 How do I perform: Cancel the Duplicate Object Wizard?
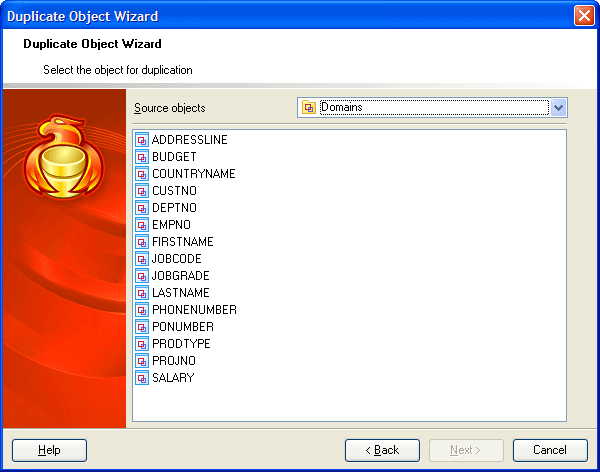pos(550,450)
